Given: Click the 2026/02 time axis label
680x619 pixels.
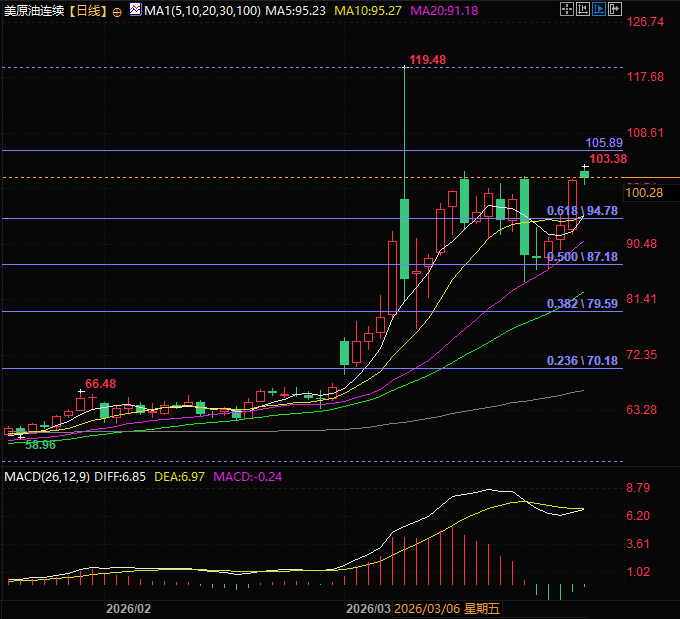Looking at the screenshot, I should pos(128,609).
